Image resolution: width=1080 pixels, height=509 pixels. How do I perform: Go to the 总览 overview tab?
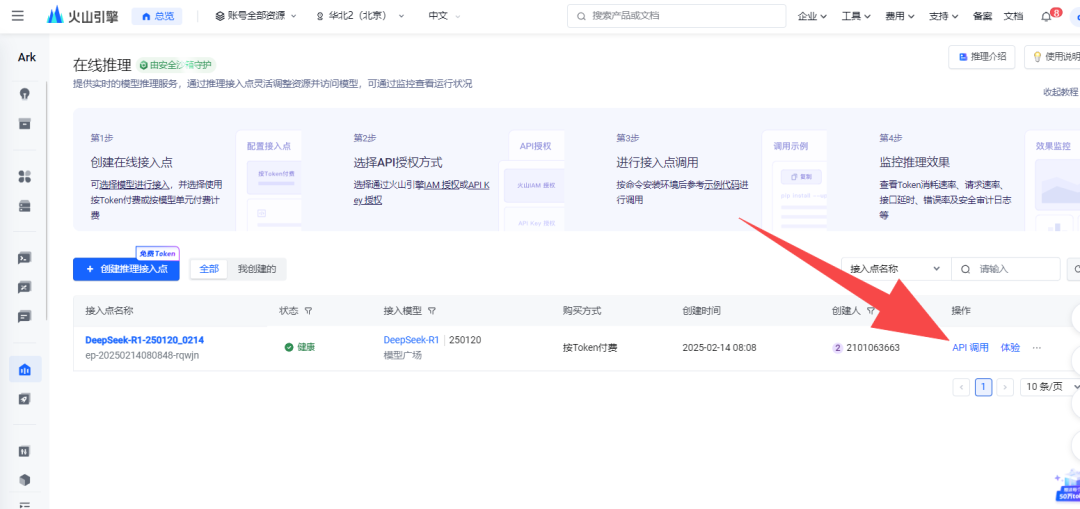click(x=157, y=16)
